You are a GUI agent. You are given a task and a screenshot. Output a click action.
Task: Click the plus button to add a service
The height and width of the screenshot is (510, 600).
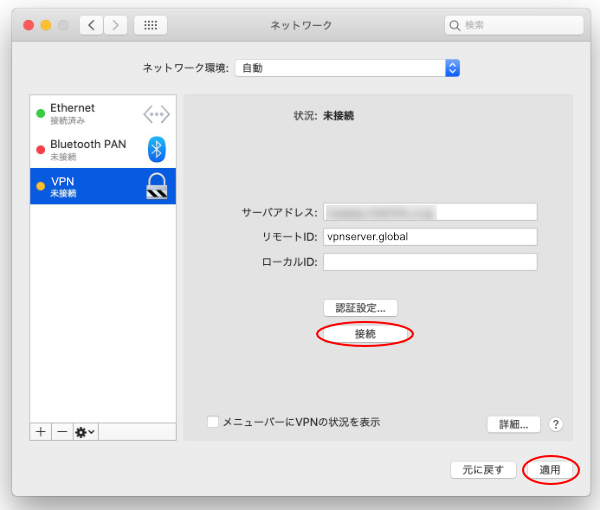coord(41,431)
